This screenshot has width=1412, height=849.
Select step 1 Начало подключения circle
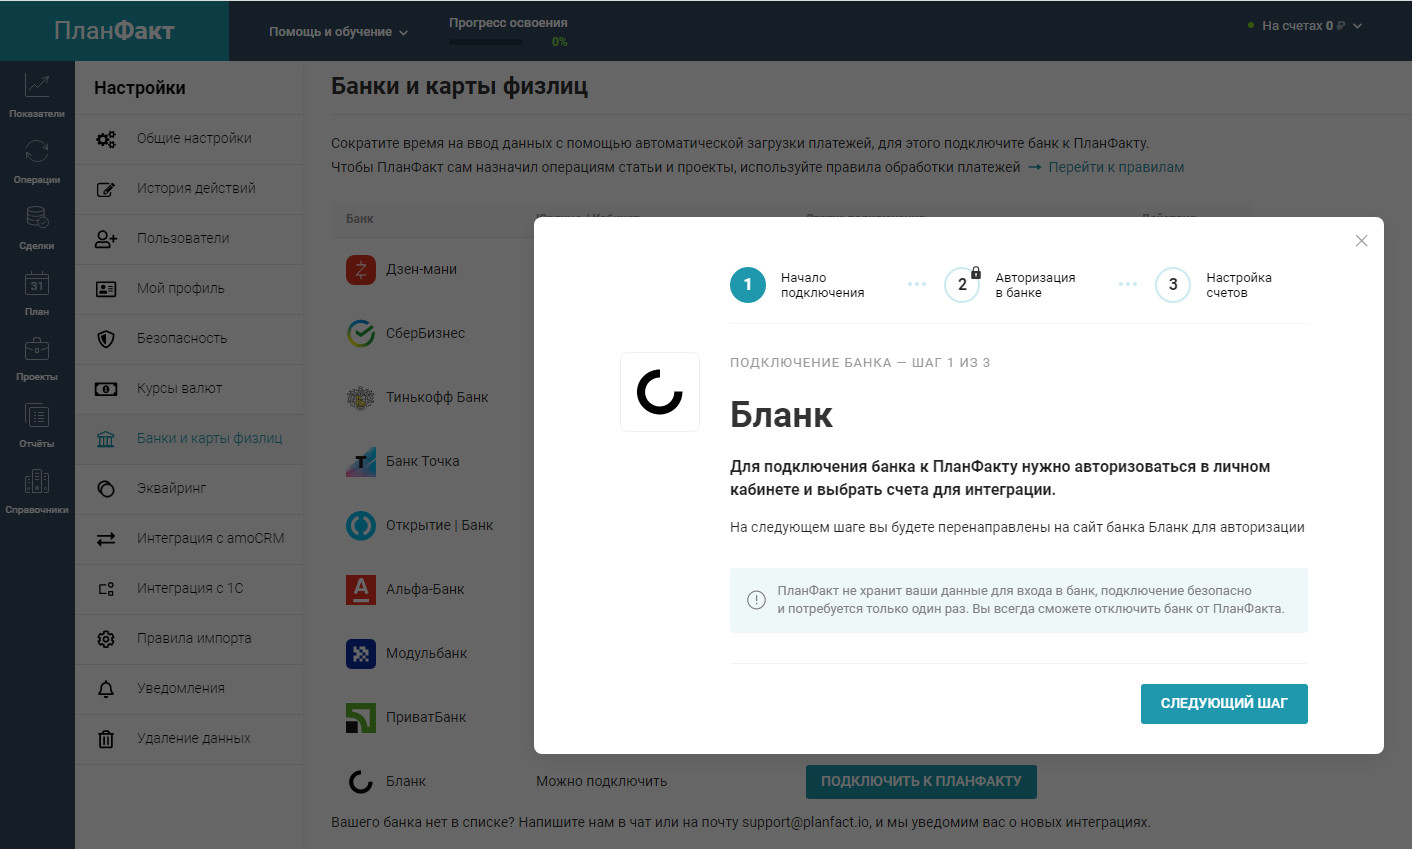[x=747, y=285]
